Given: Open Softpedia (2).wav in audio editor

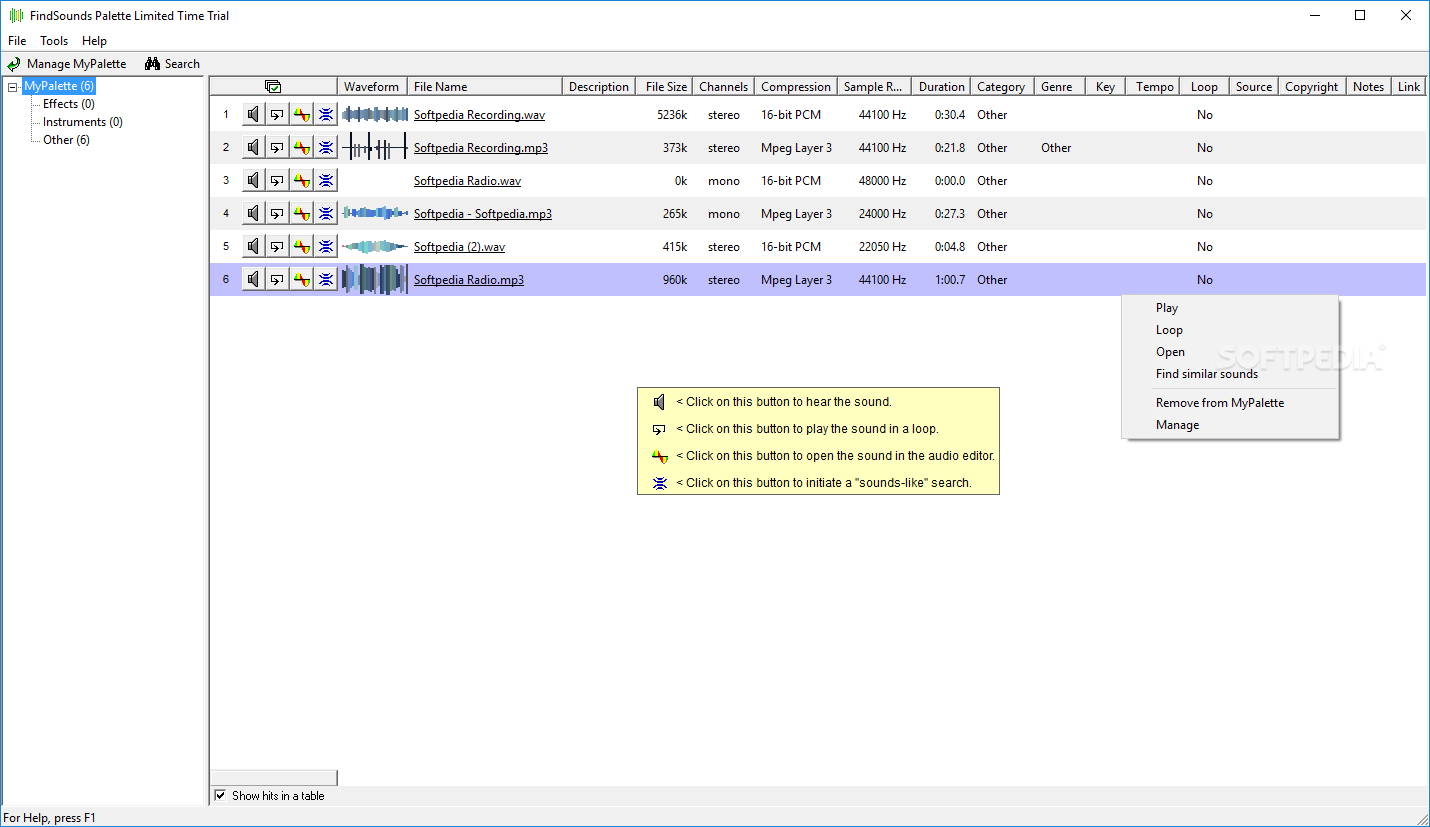Looking at the screenshot, I should pyautogui.click(x=301, y=247).
